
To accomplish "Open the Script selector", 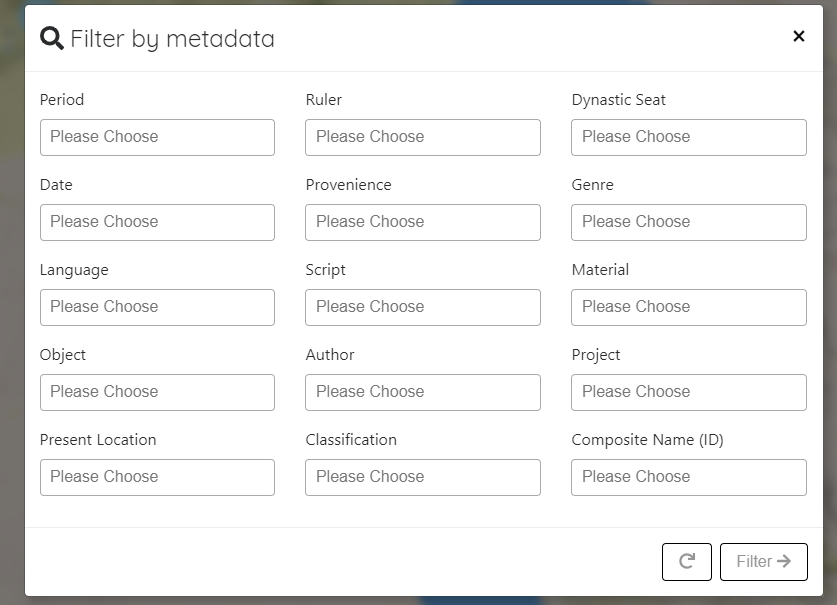I will coord(422,307).
